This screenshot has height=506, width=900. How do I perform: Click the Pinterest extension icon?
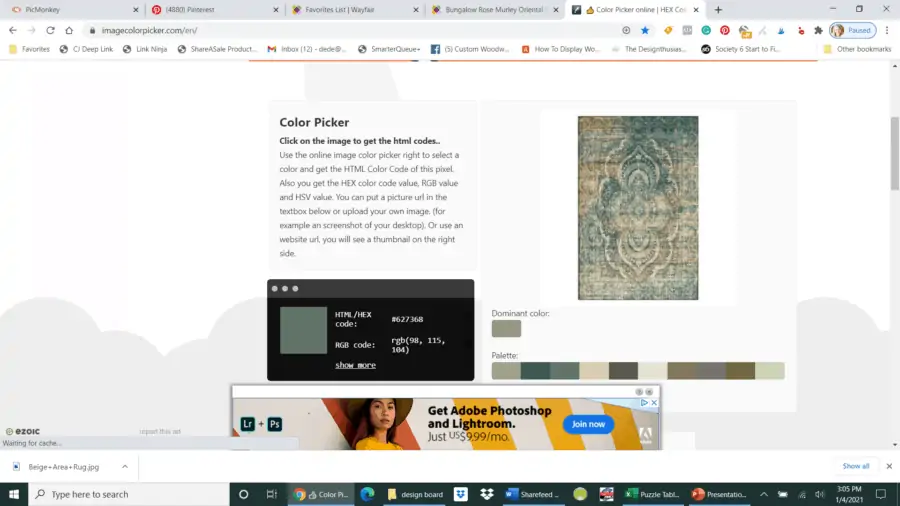point(725,30)
